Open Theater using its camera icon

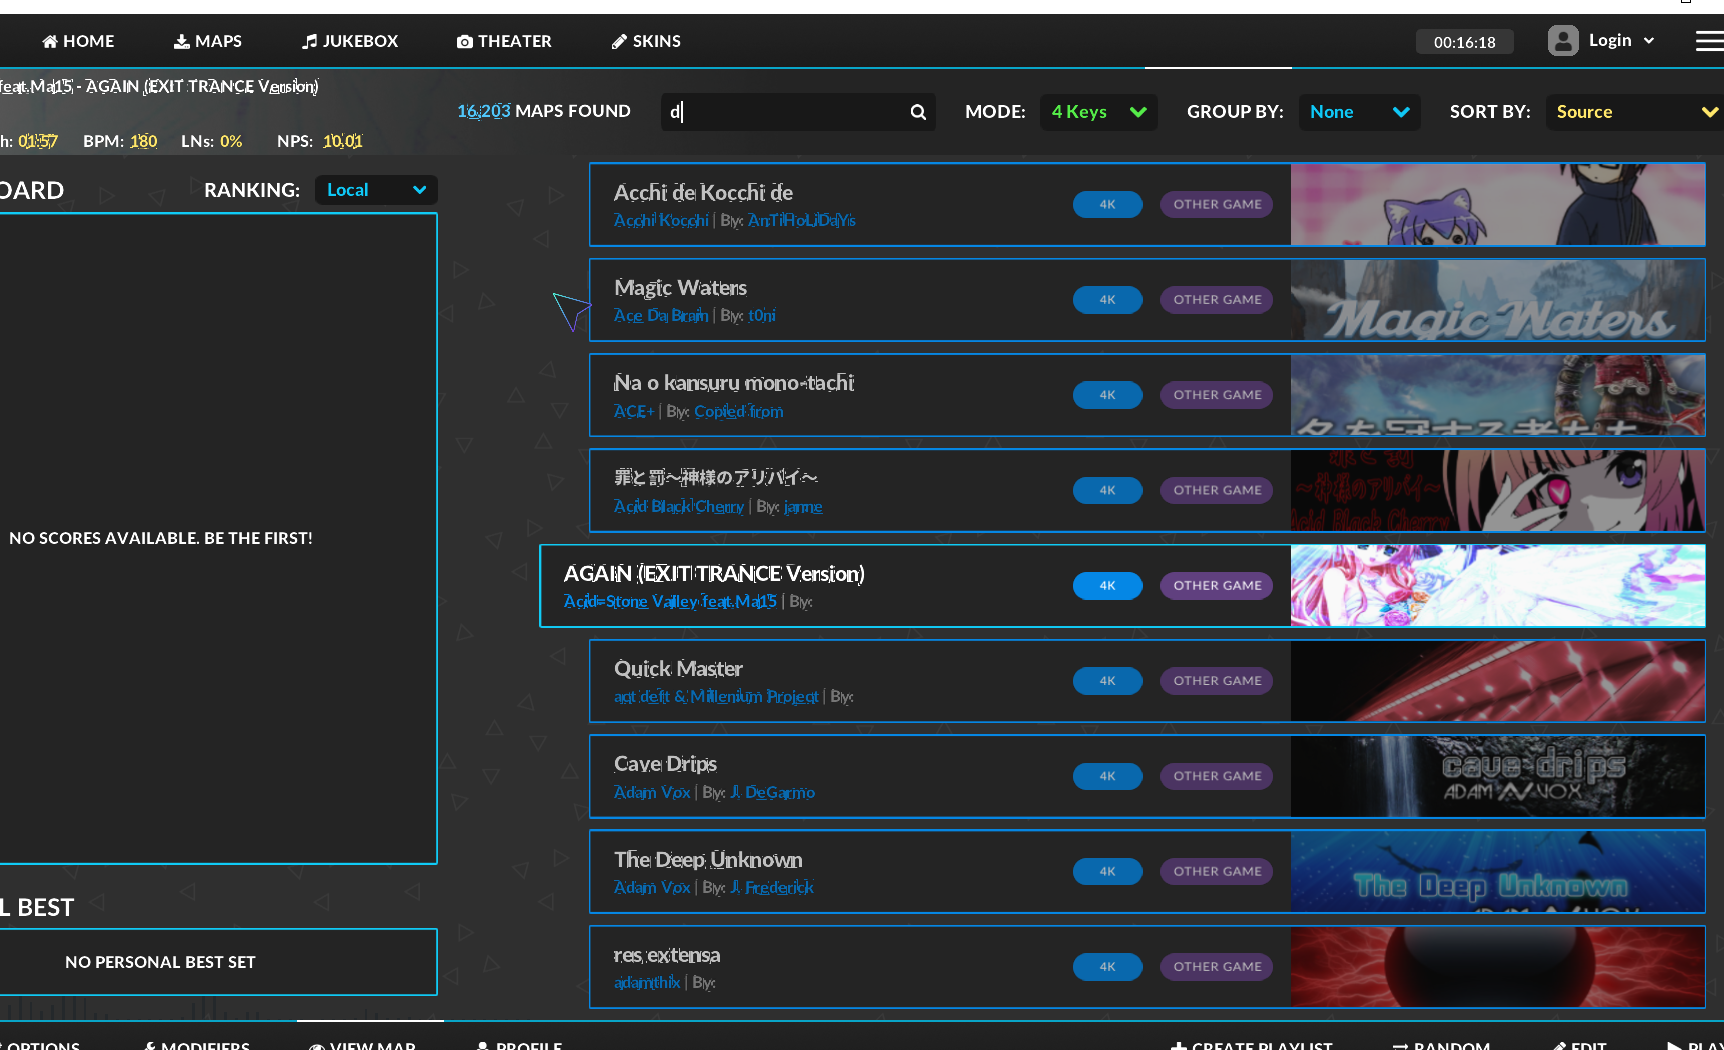pos(464,41)
